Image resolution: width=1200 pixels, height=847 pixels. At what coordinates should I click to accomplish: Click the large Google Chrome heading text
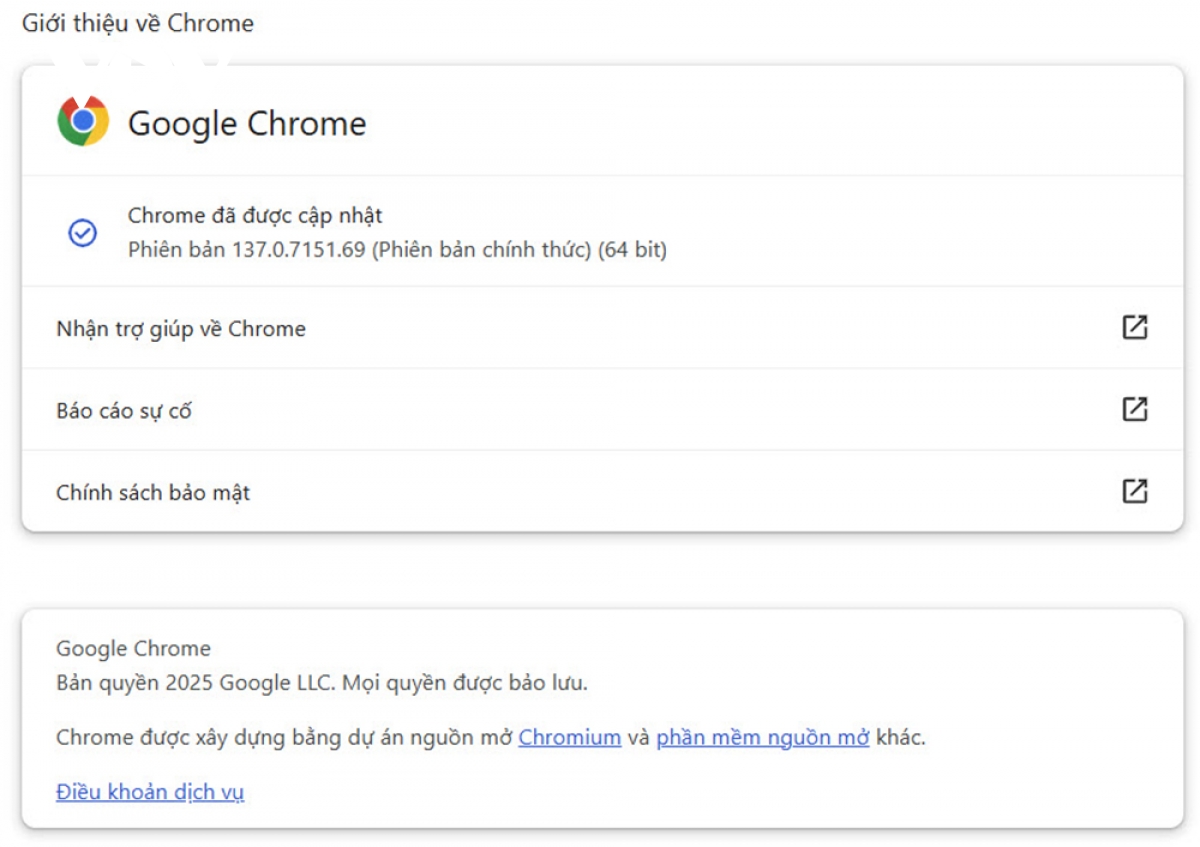pos(247,124)
